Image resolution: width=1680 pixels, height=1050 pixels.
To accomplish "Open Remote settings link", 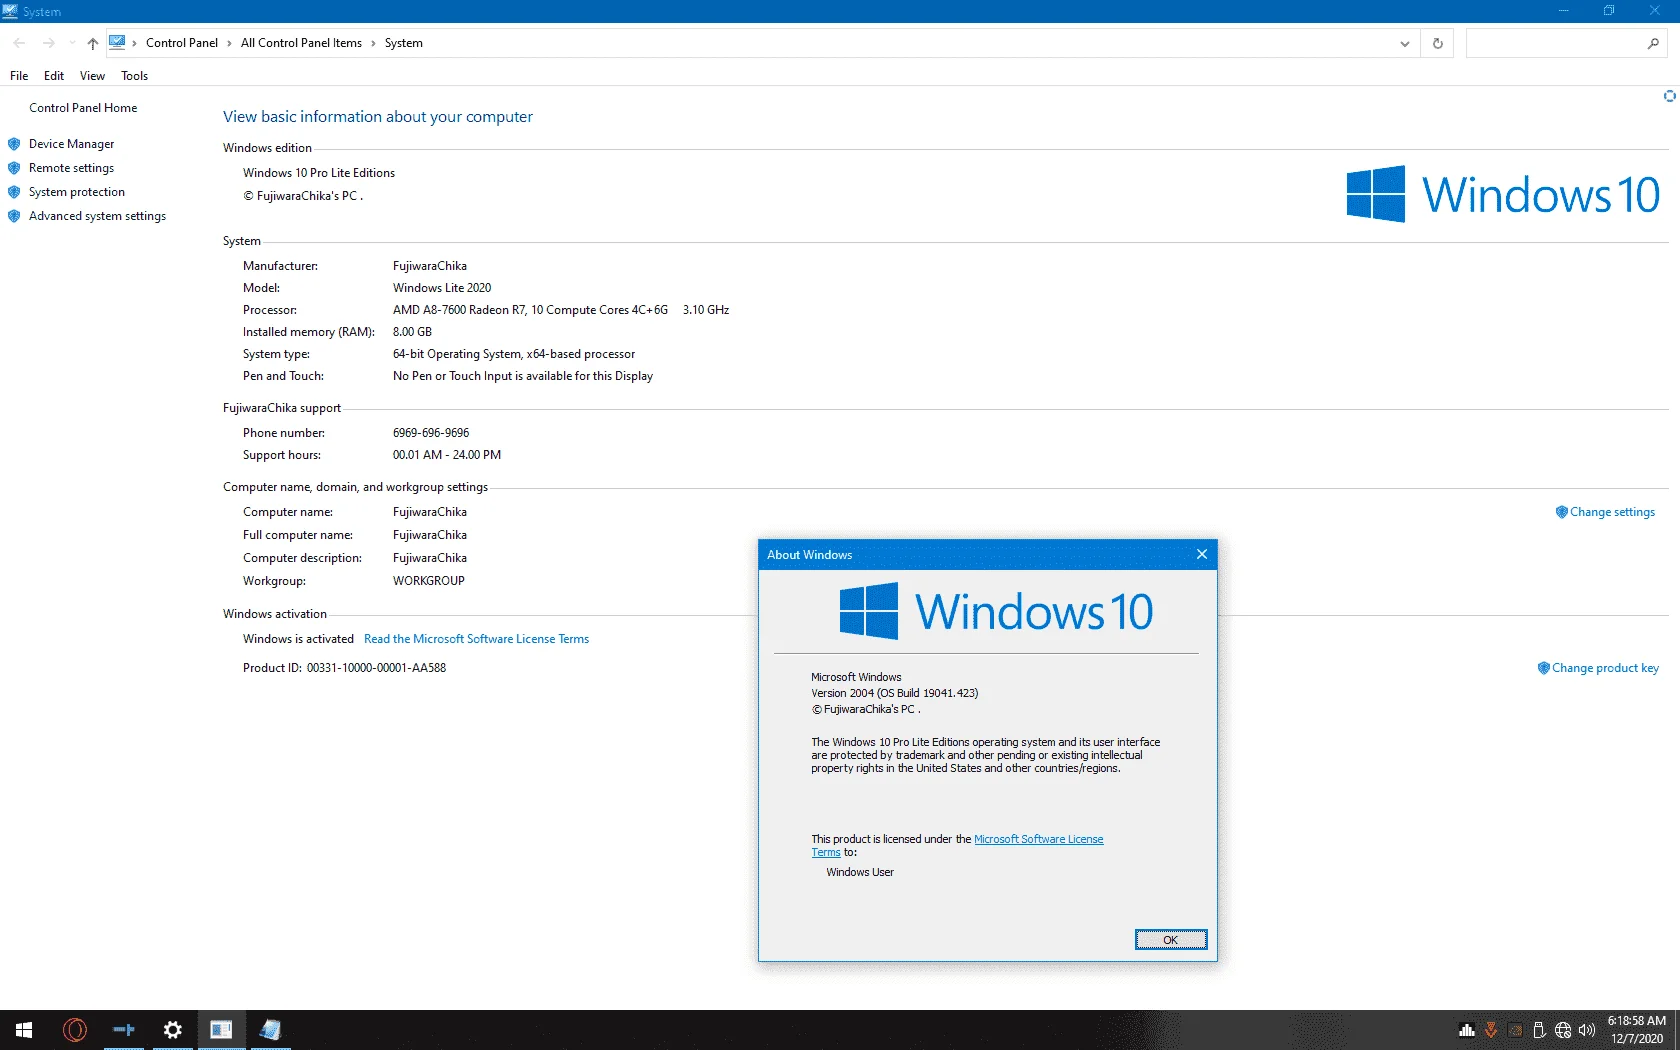I will pyautogui.click(x=71, y=168).
